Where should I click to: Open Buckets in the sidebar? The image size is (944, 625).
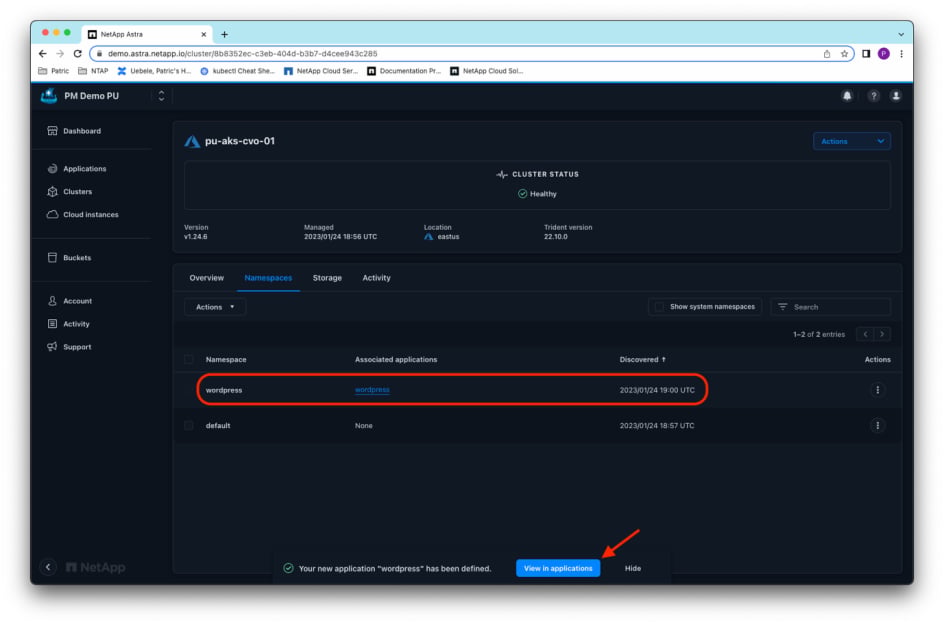pos(69,258)
